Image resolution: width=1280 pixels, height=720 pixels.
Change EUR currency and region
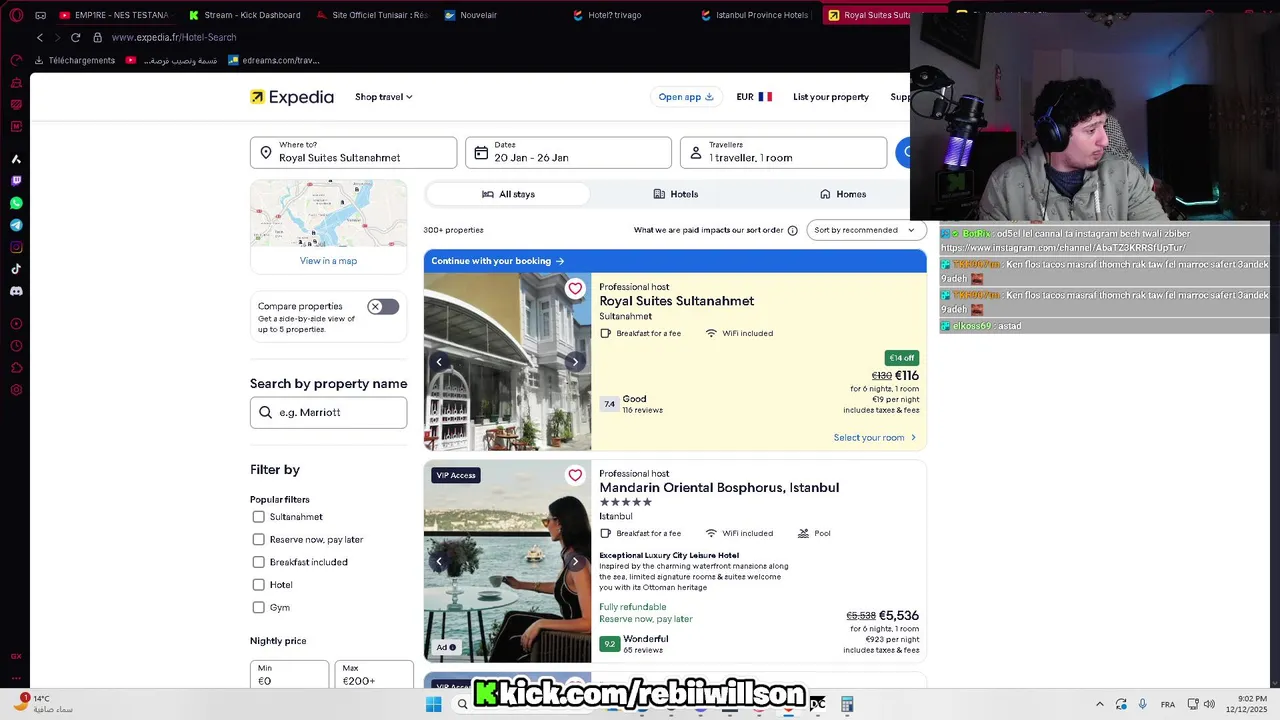754,97
